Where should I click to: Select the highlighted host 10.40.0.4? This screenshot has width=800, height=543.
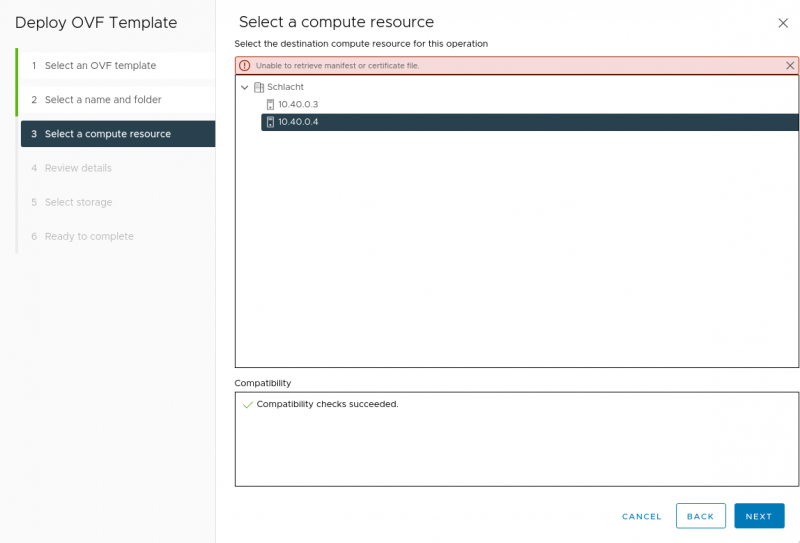(x=298, y=122)
